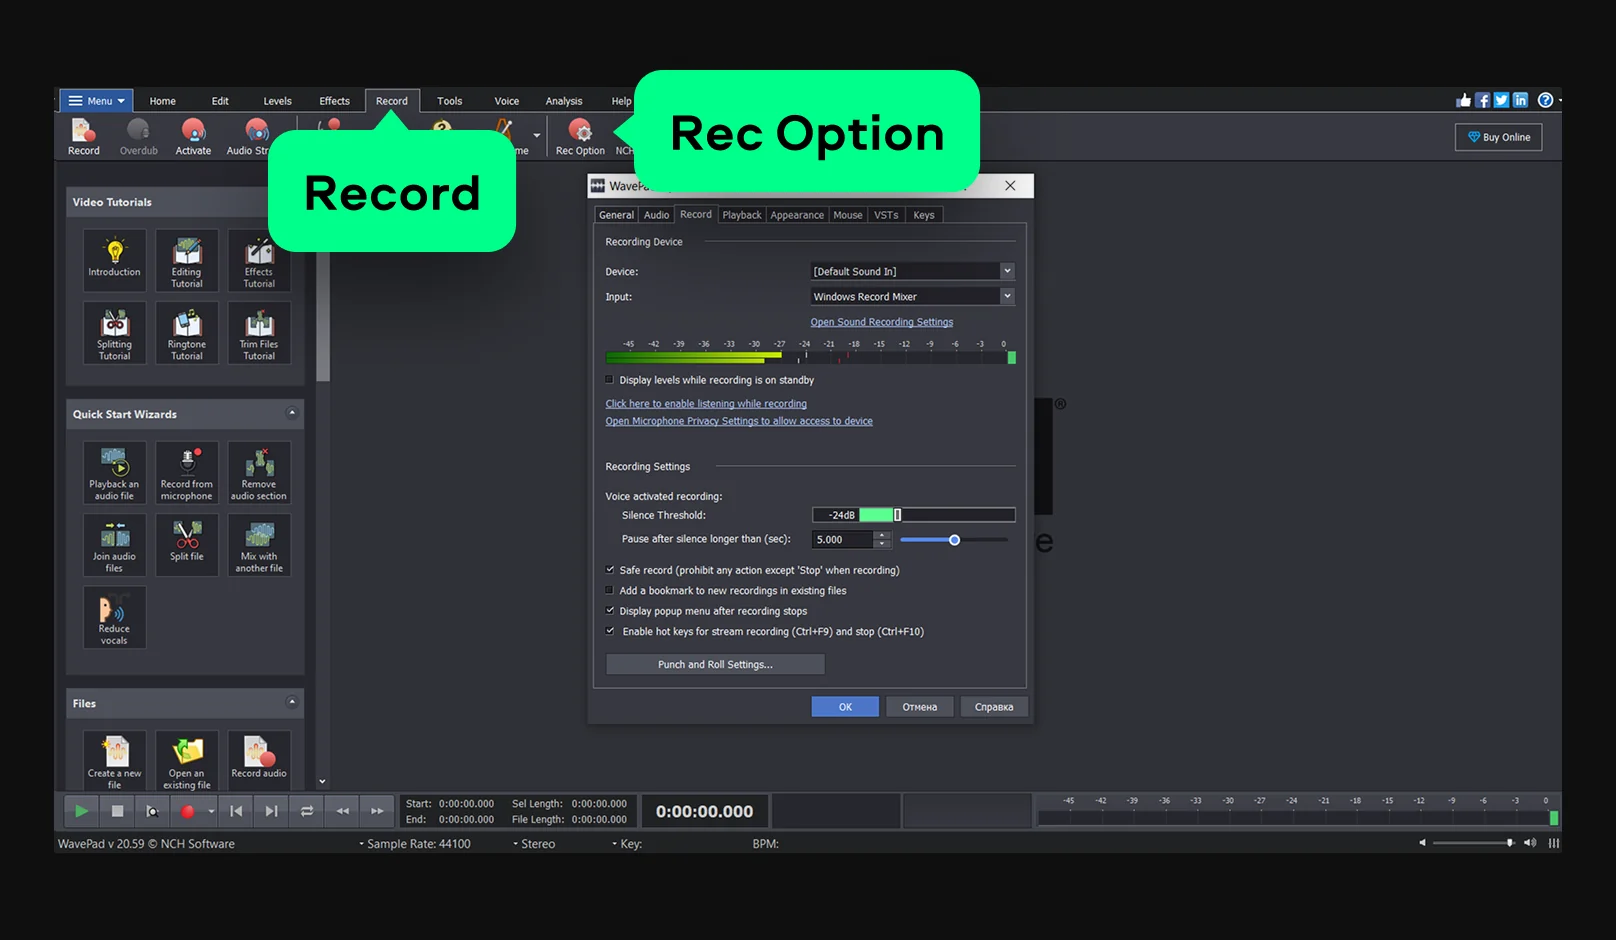Image resolution: width=1616 pixels, height=940 pixels.
Task: Open the Splitting Tutorial video
Action: 115,333
